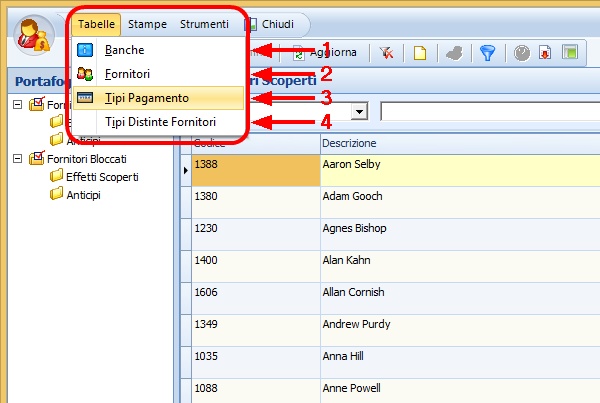Image resolution: width=600 pixels, height=403 pixels.
Task: Open the Stampe menu
Action: point(147,24)
